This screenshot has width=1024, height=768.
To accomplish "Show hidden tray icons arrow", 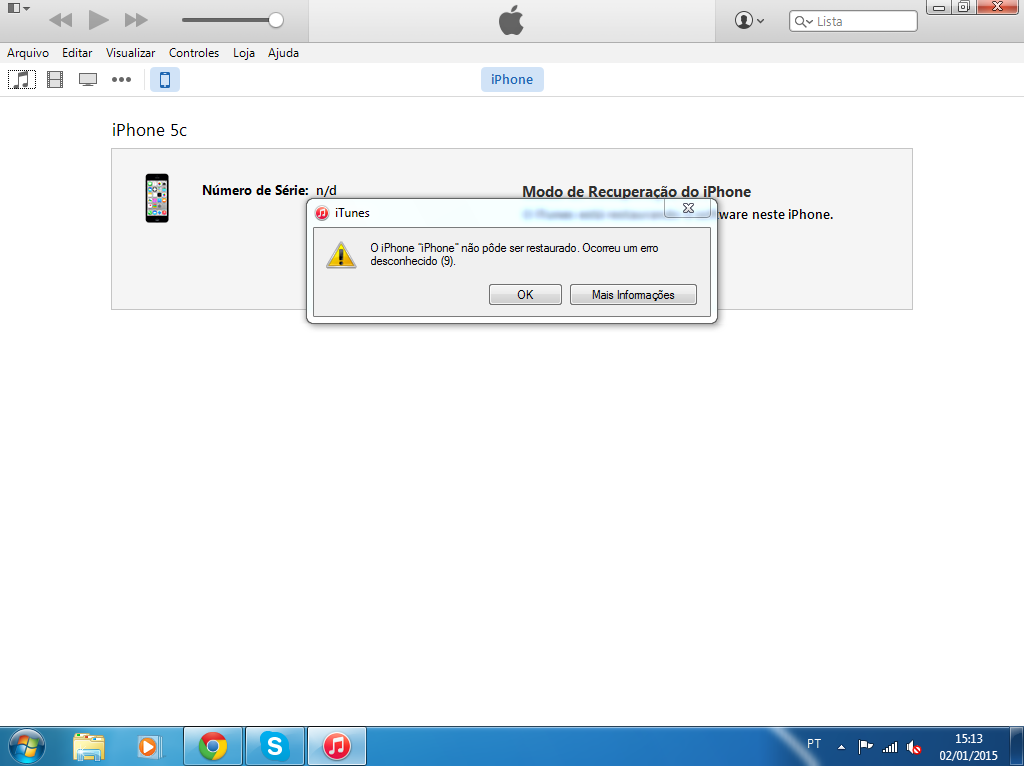I will pos(841,747).
